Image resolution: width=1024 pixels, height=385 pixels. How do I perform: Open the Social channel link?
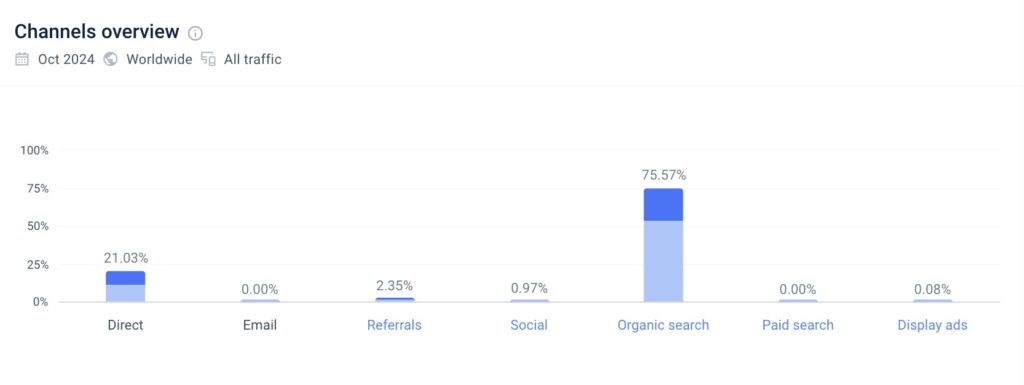[x=529, y=325]
